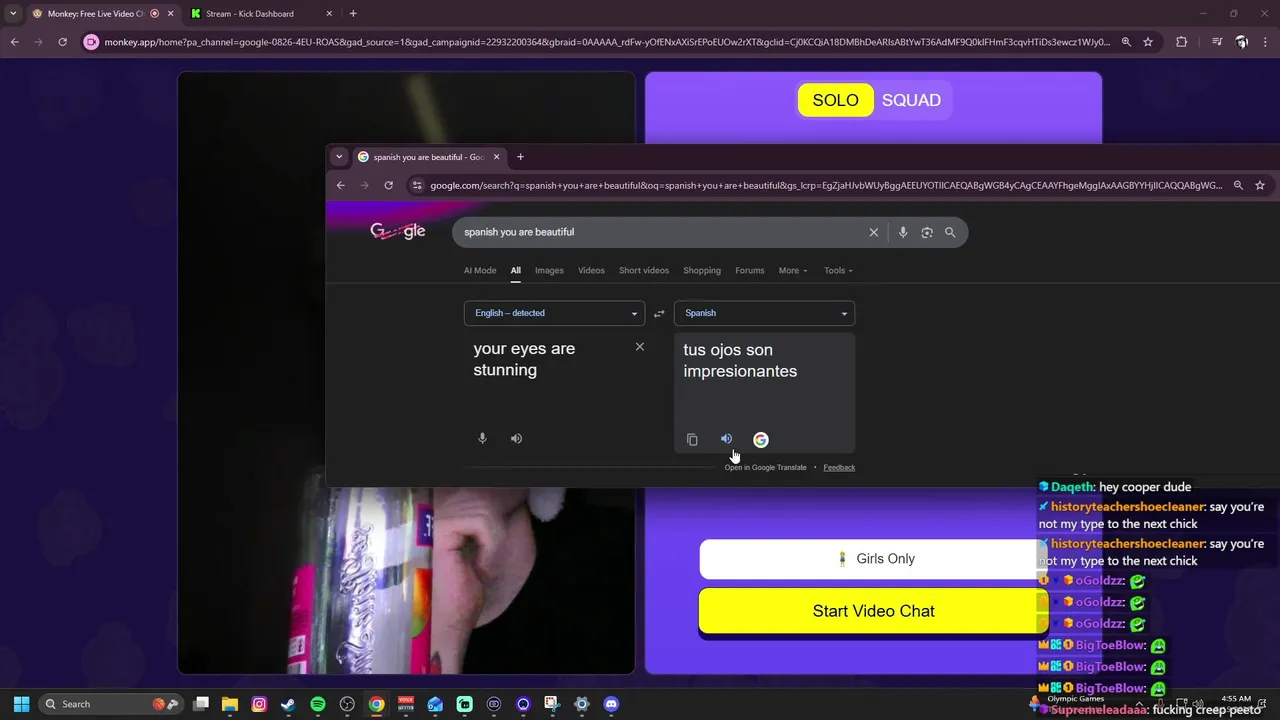1280x720 pixels.
Task: Open Instagram from the taskbar
Action: (259, 704)
